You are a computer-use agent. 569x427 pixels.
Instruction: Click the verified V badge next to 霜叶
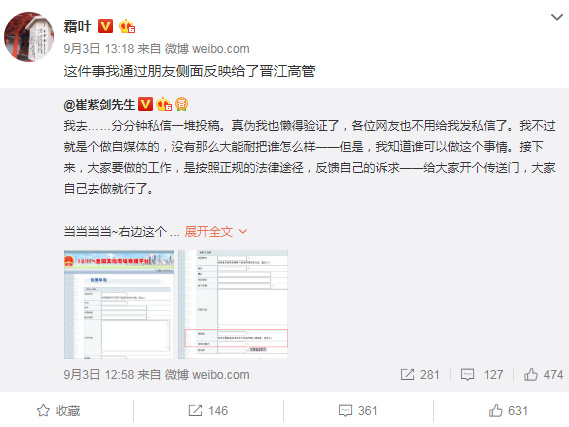click(x=105, y=26)
